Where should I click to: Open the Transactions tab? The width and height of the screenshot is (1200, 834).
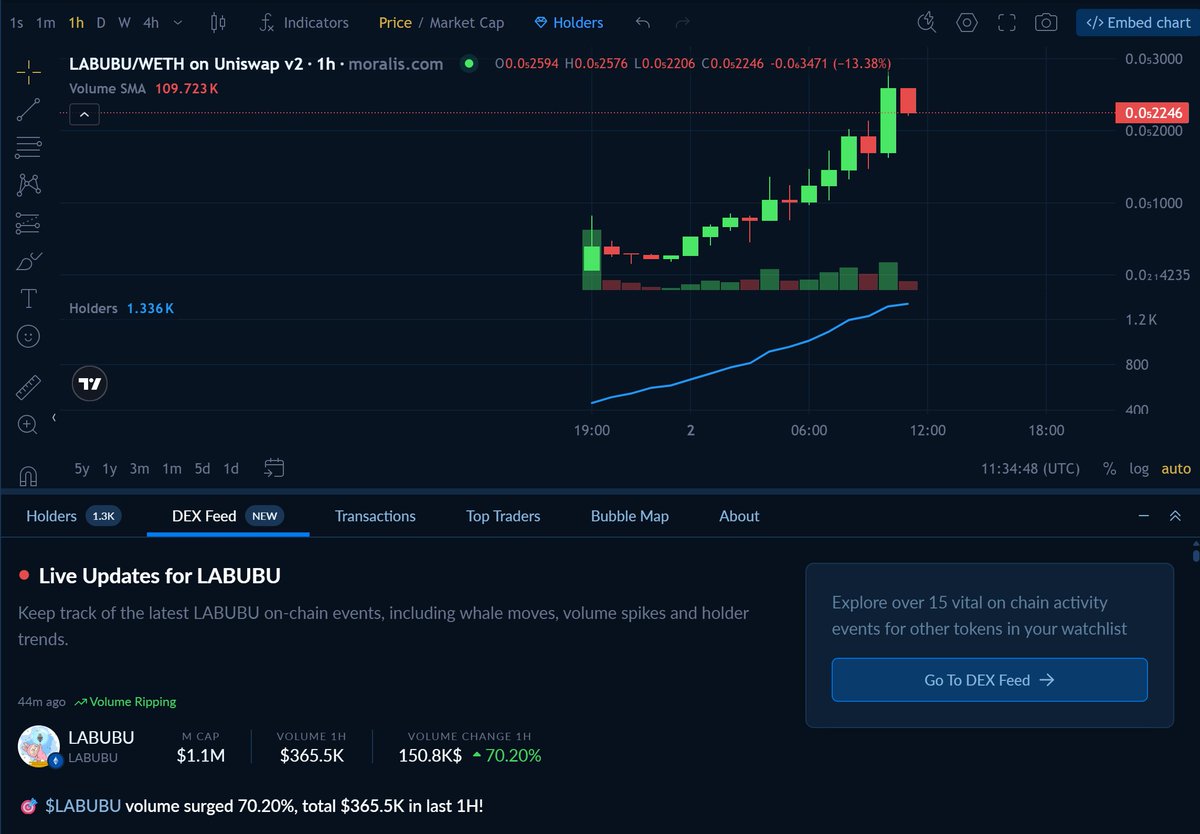click(375, 516)
